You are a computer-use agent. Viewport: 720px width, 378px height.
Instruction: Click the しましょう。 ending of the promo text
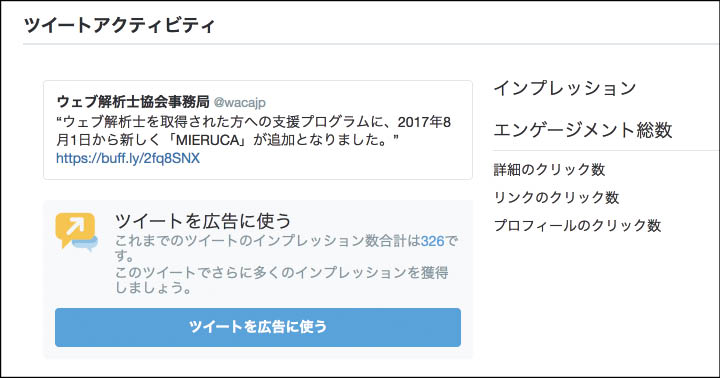pyautogui.click(x=153, y=288)
